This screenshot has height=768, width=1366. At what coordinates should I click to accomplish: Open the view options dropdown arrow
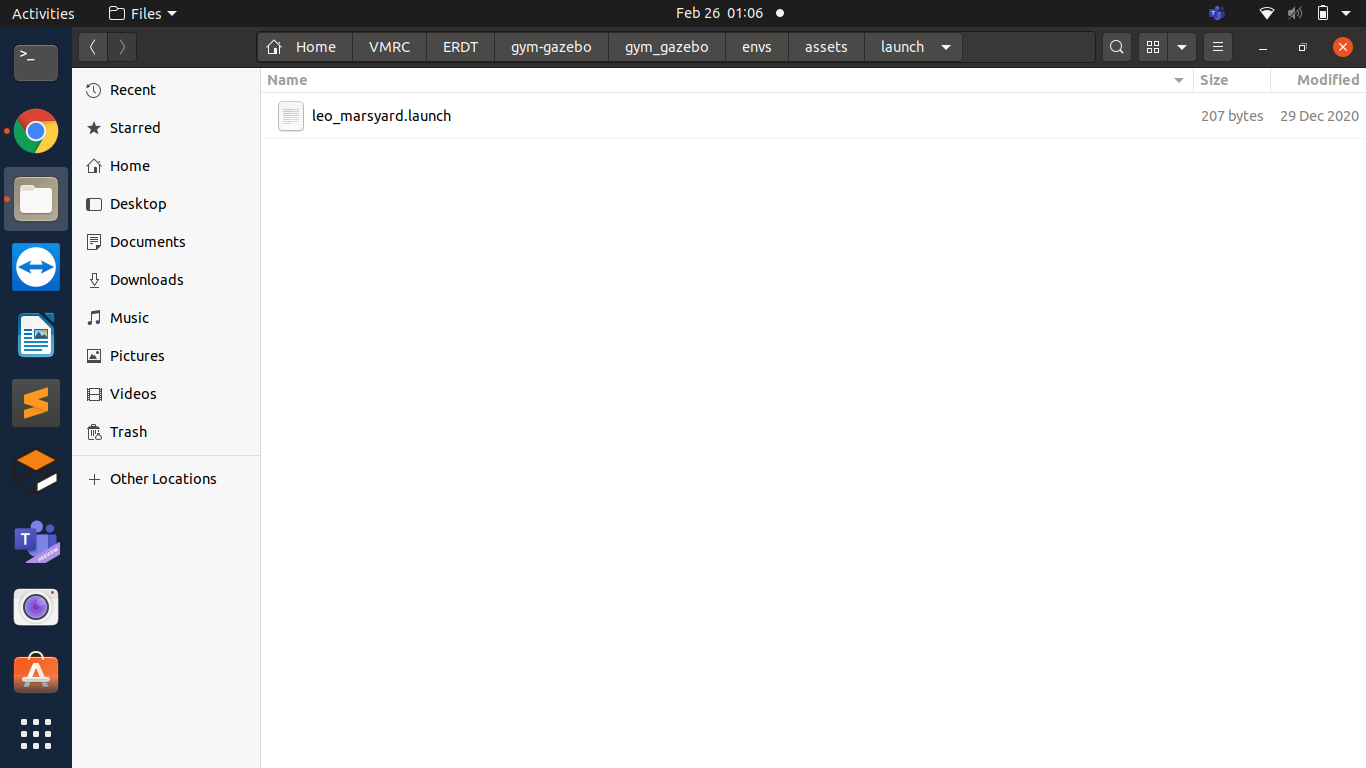click(1182, 47)
